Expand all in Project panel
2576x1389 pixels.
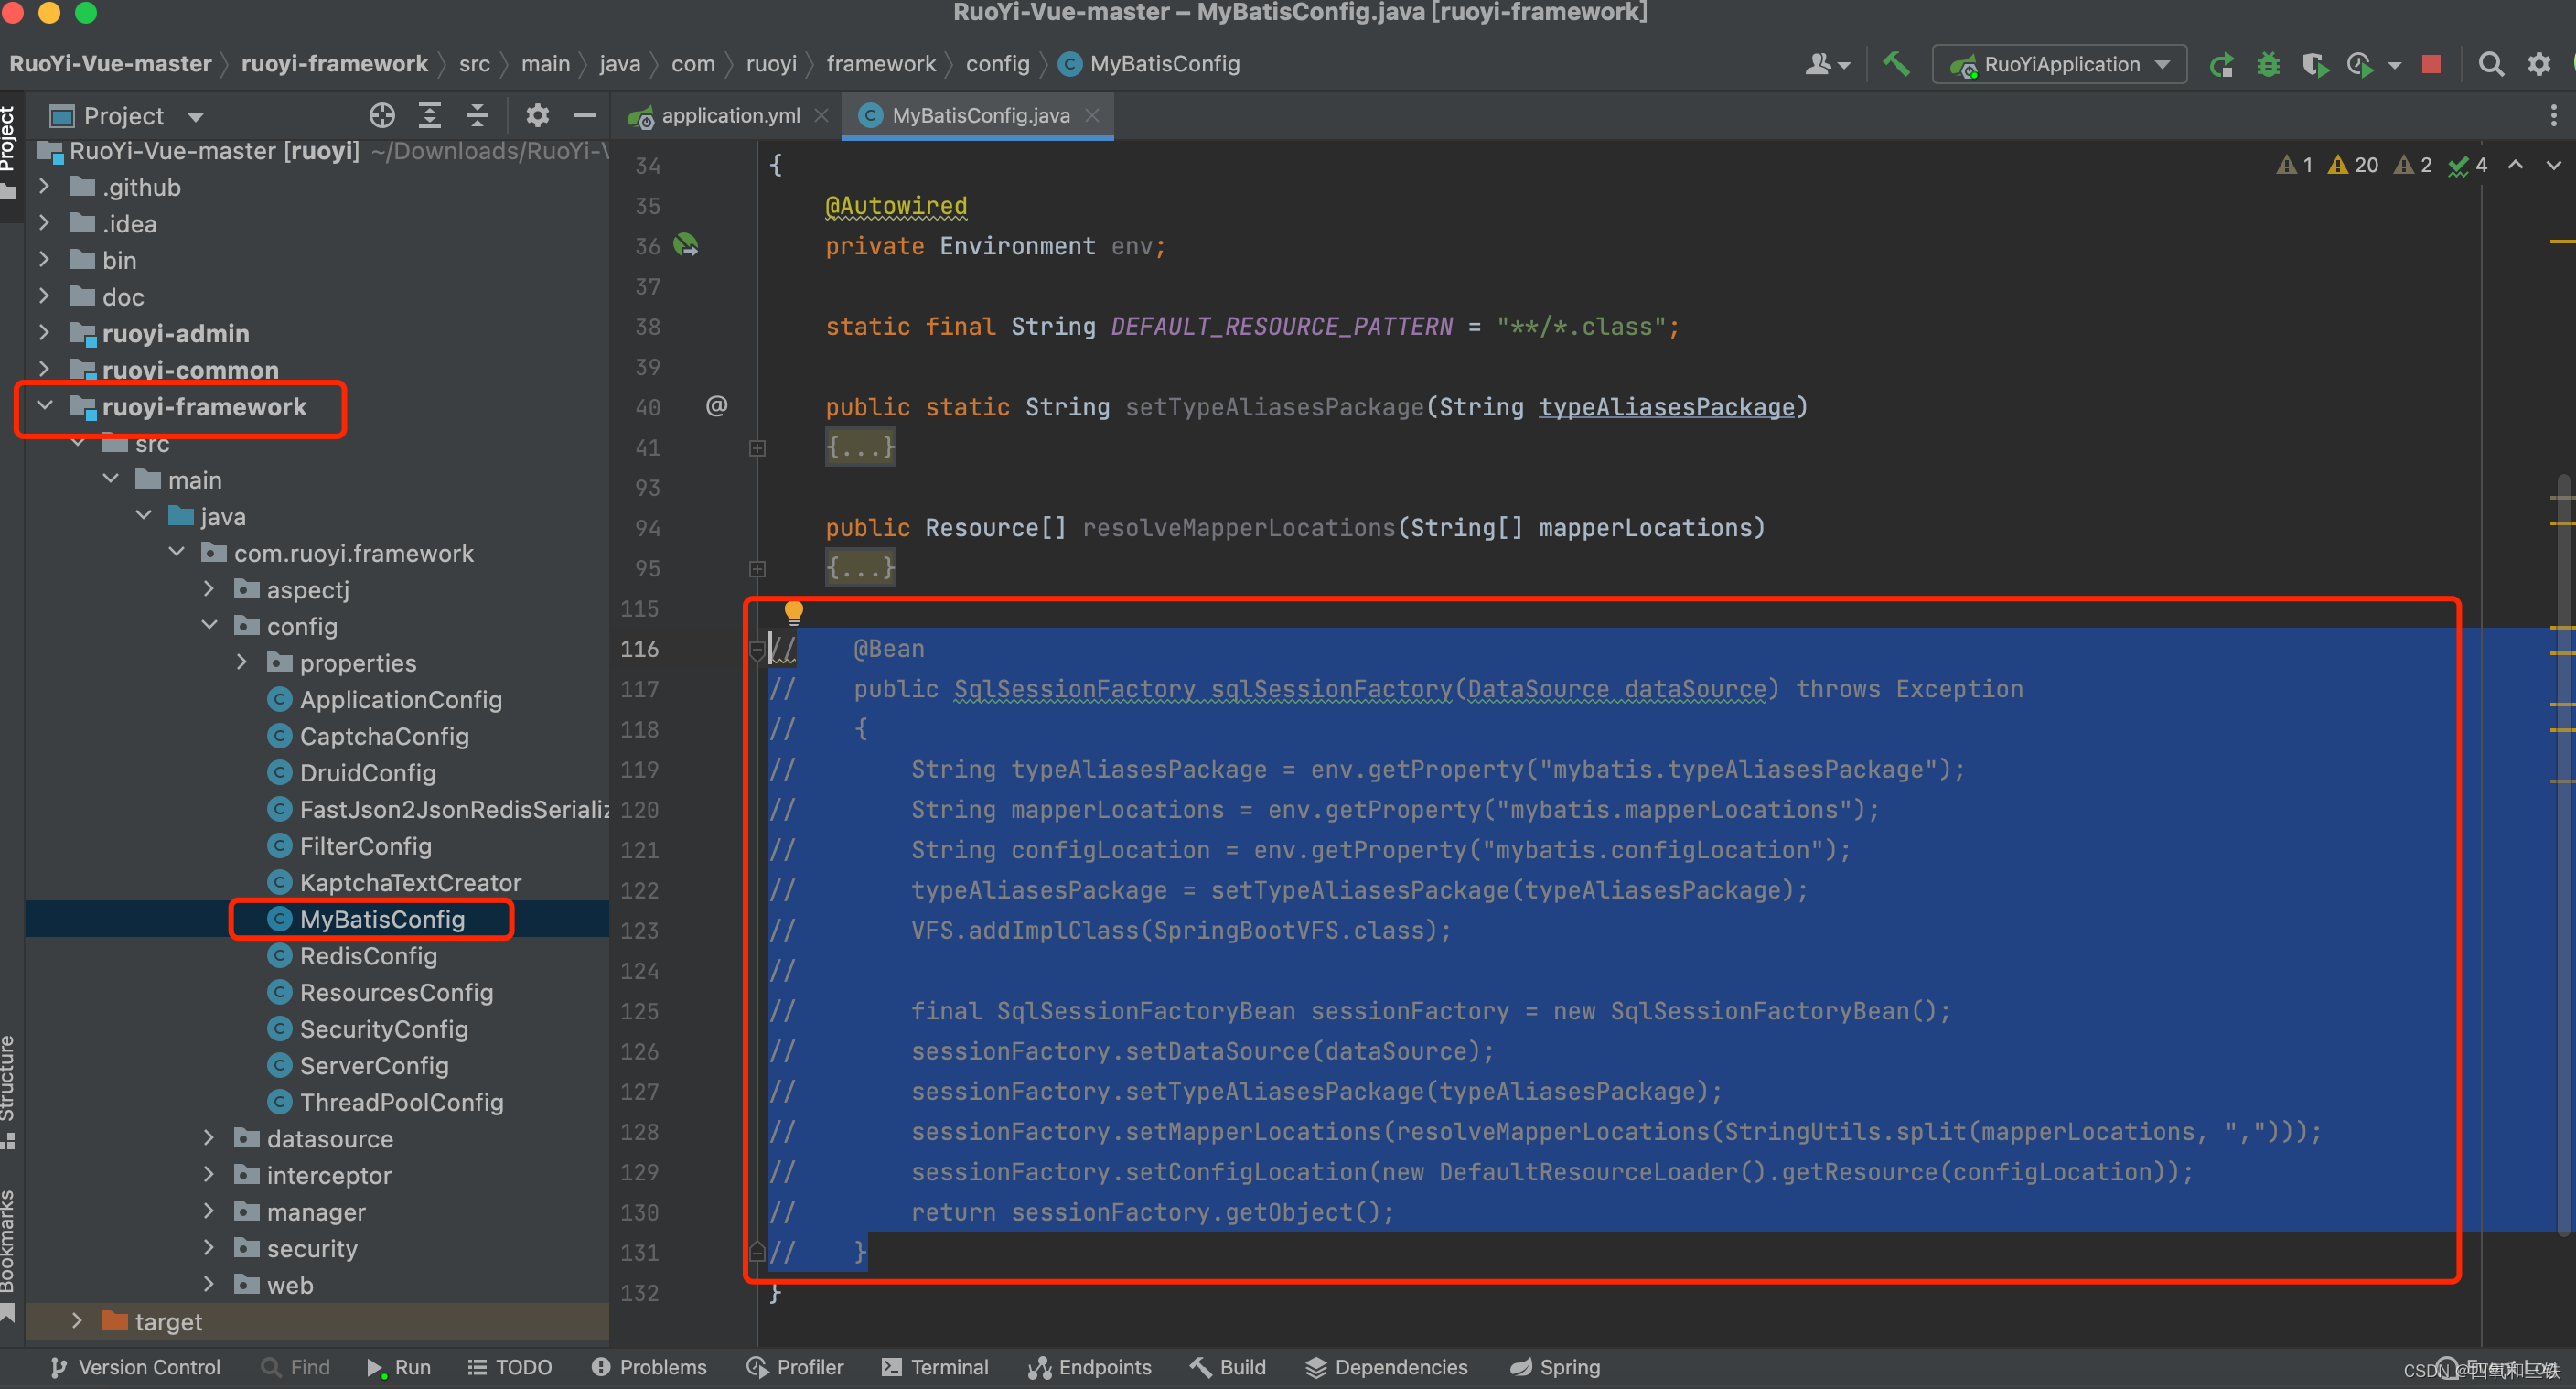429,116
